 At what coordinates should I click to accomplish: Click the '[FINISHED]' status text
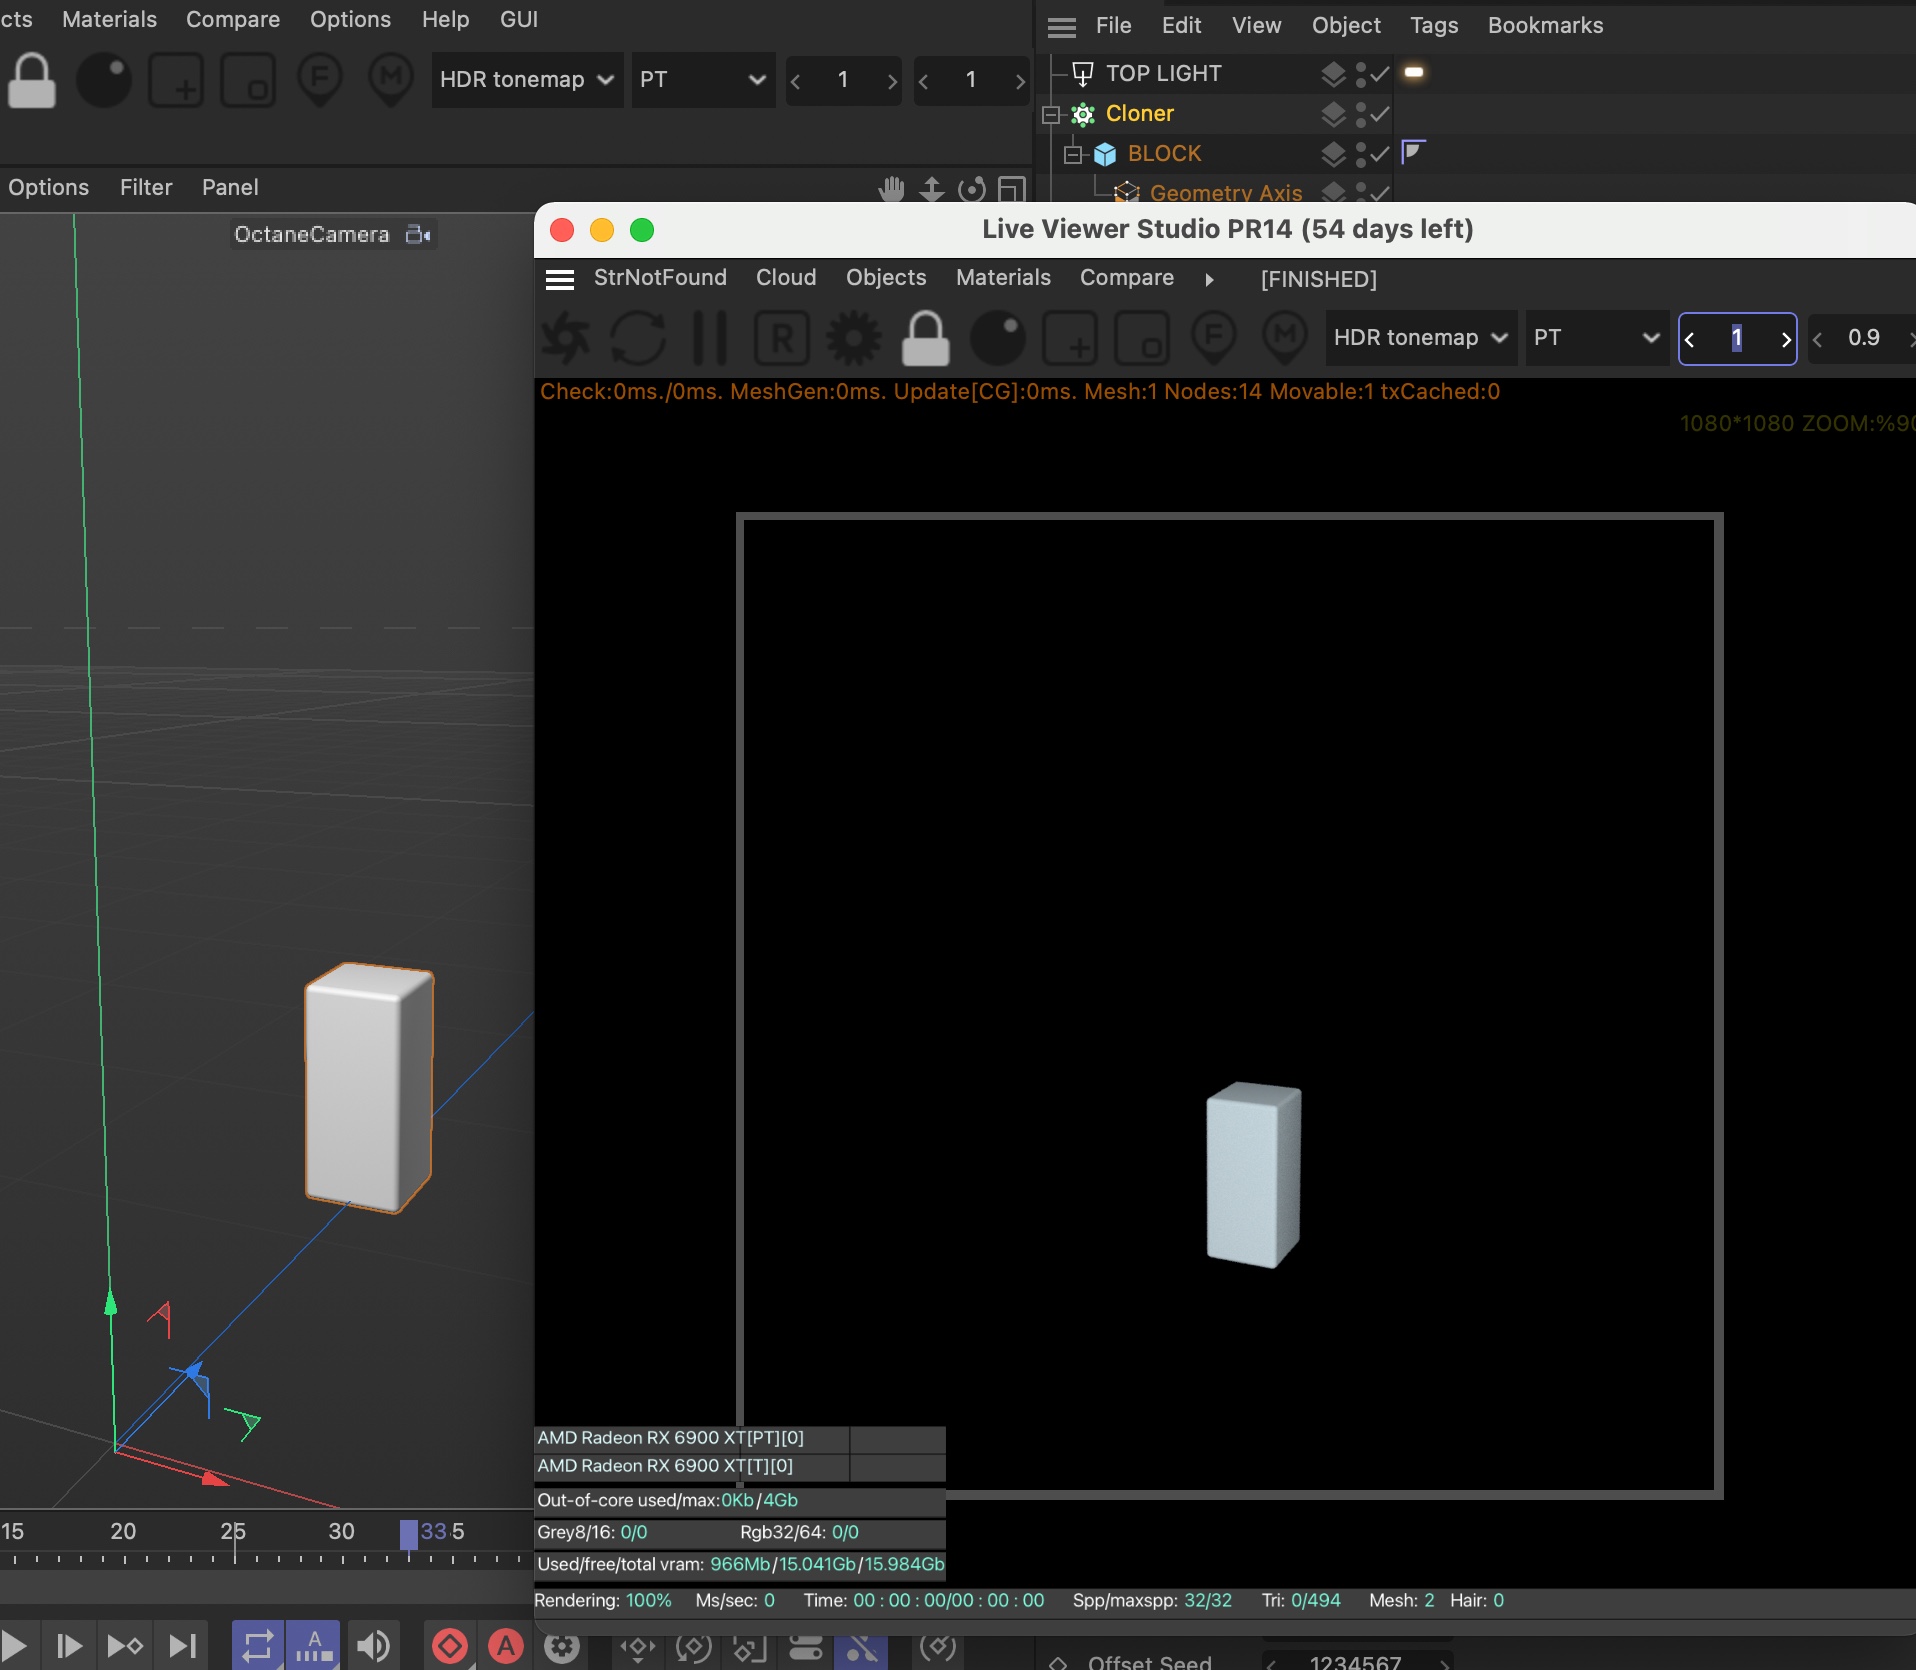pyautogui.click(x=1318, y=280)
